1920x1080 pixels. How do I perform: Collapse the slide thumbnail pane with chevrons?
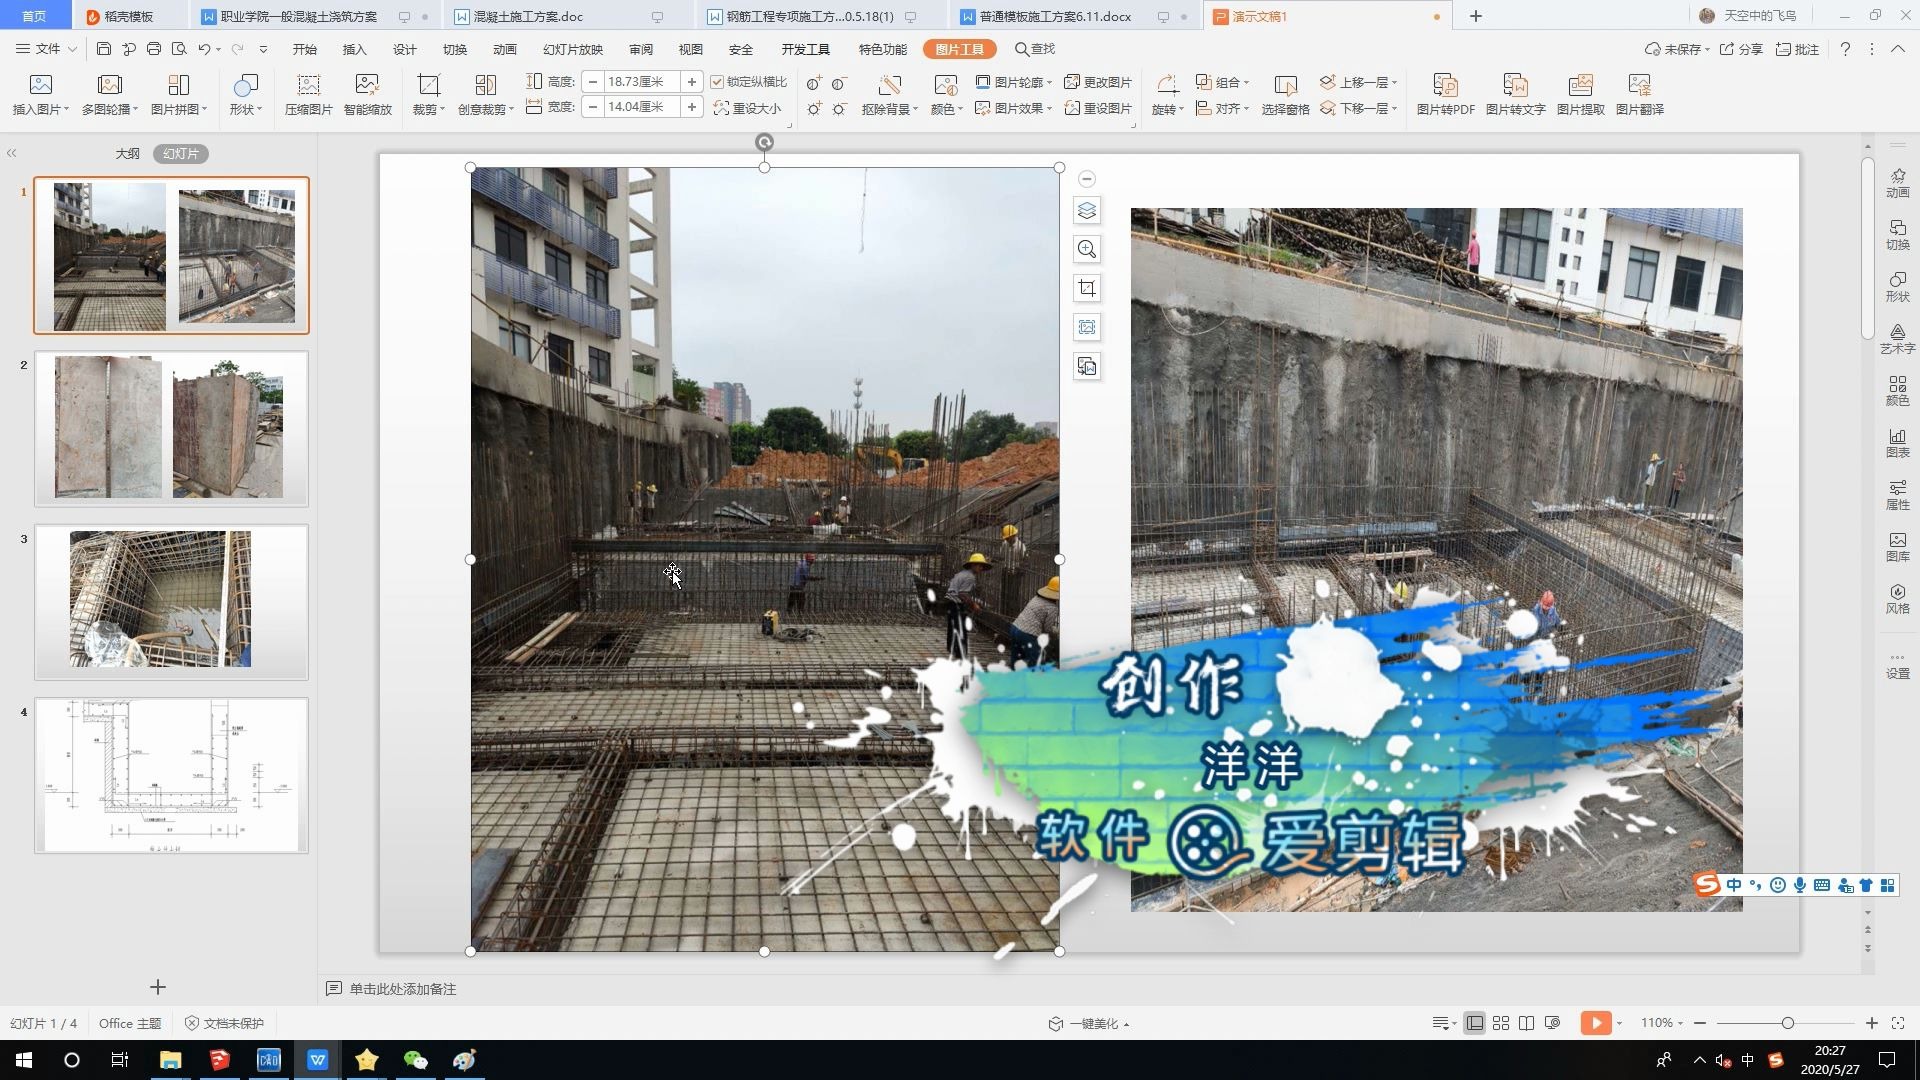11,153
